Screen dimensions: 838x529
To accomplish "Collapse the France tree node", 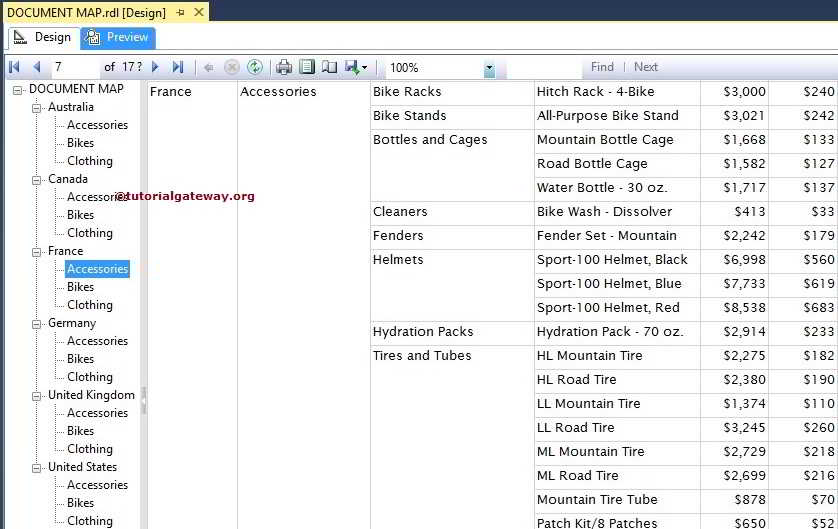I will 36,252.
